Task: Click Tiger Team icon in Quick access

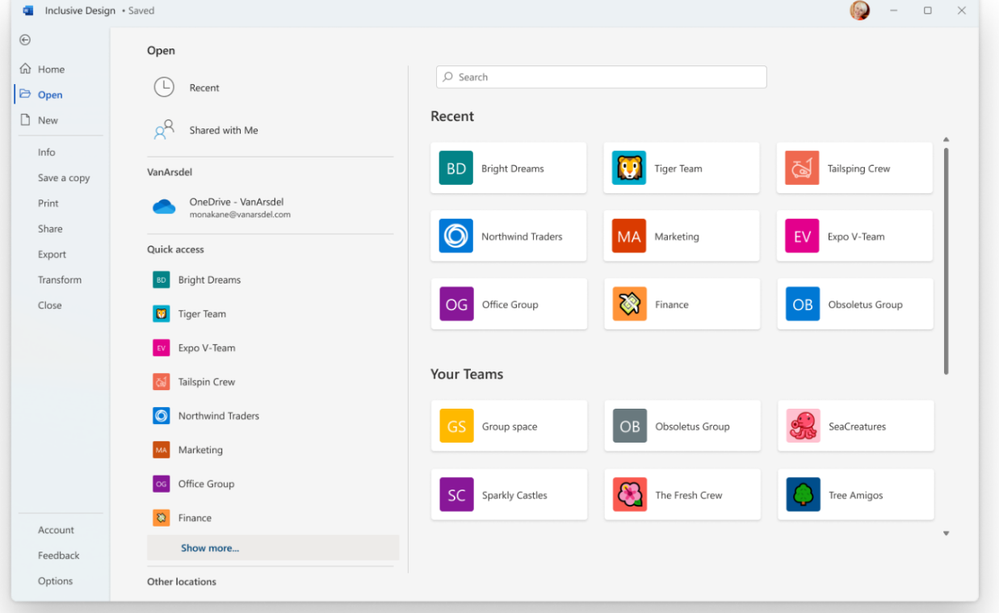Action: coord(161,314)
